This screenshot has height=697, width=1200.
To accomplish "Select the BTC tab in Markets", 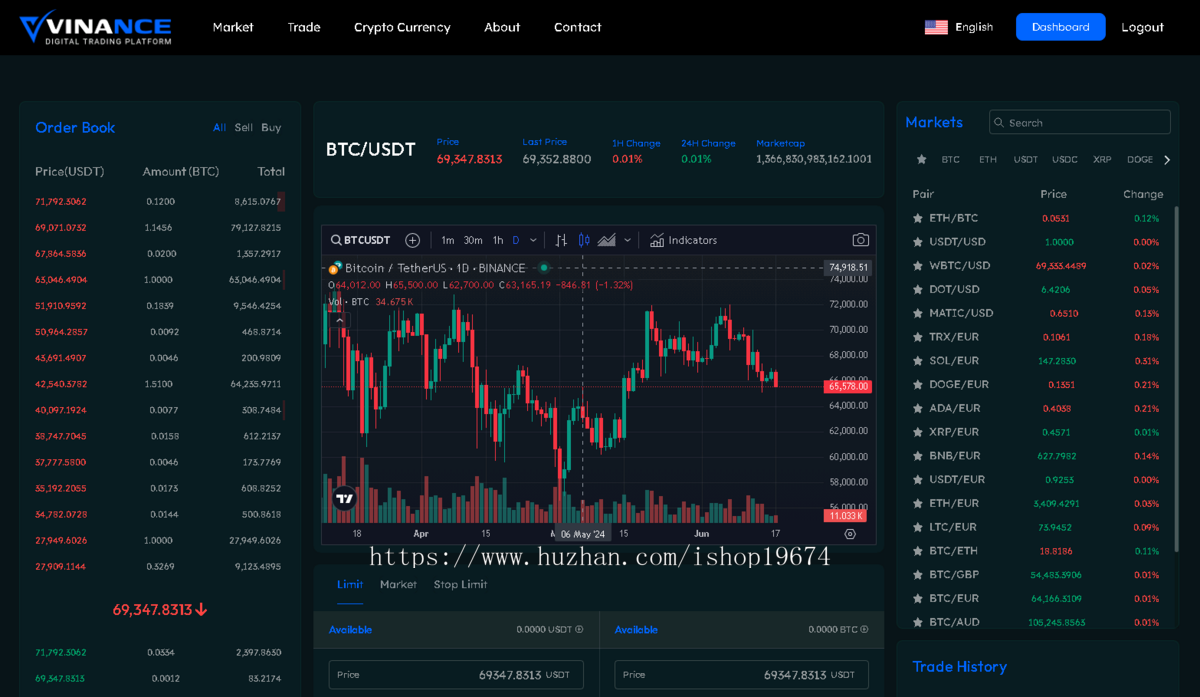I will pyautogui.click(x=951, y=160).
